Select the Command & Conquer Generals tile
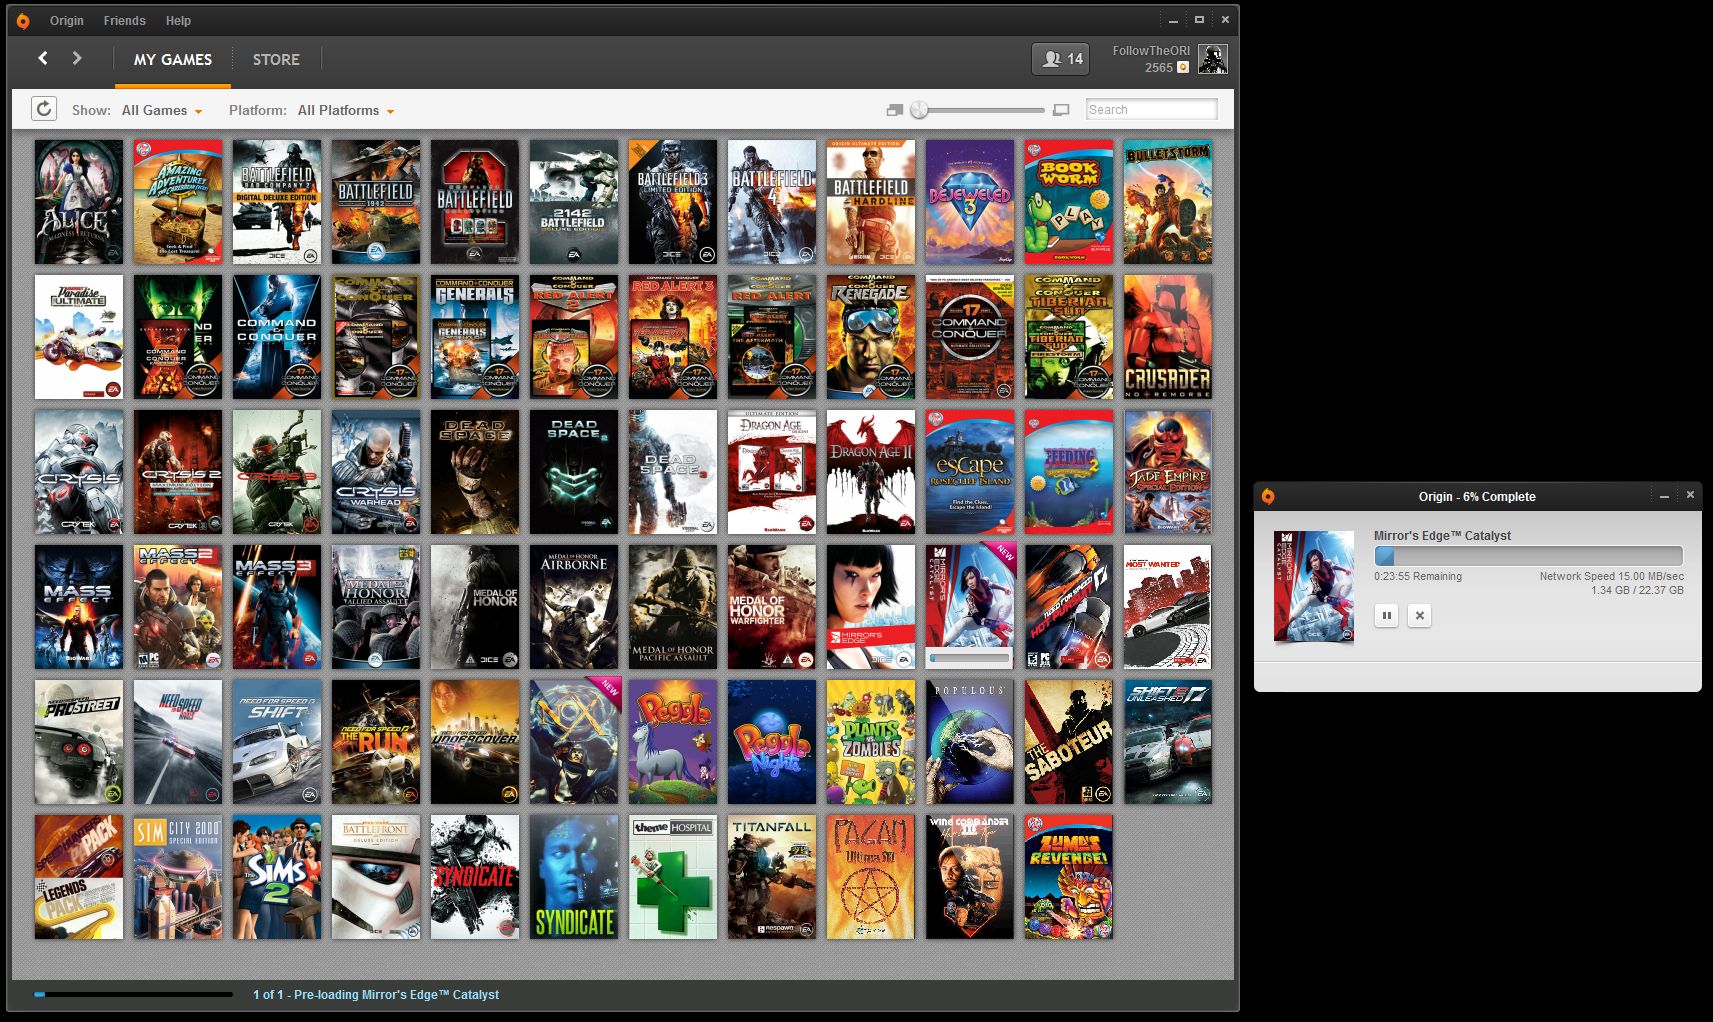1713x1022 pixels. 475,337
